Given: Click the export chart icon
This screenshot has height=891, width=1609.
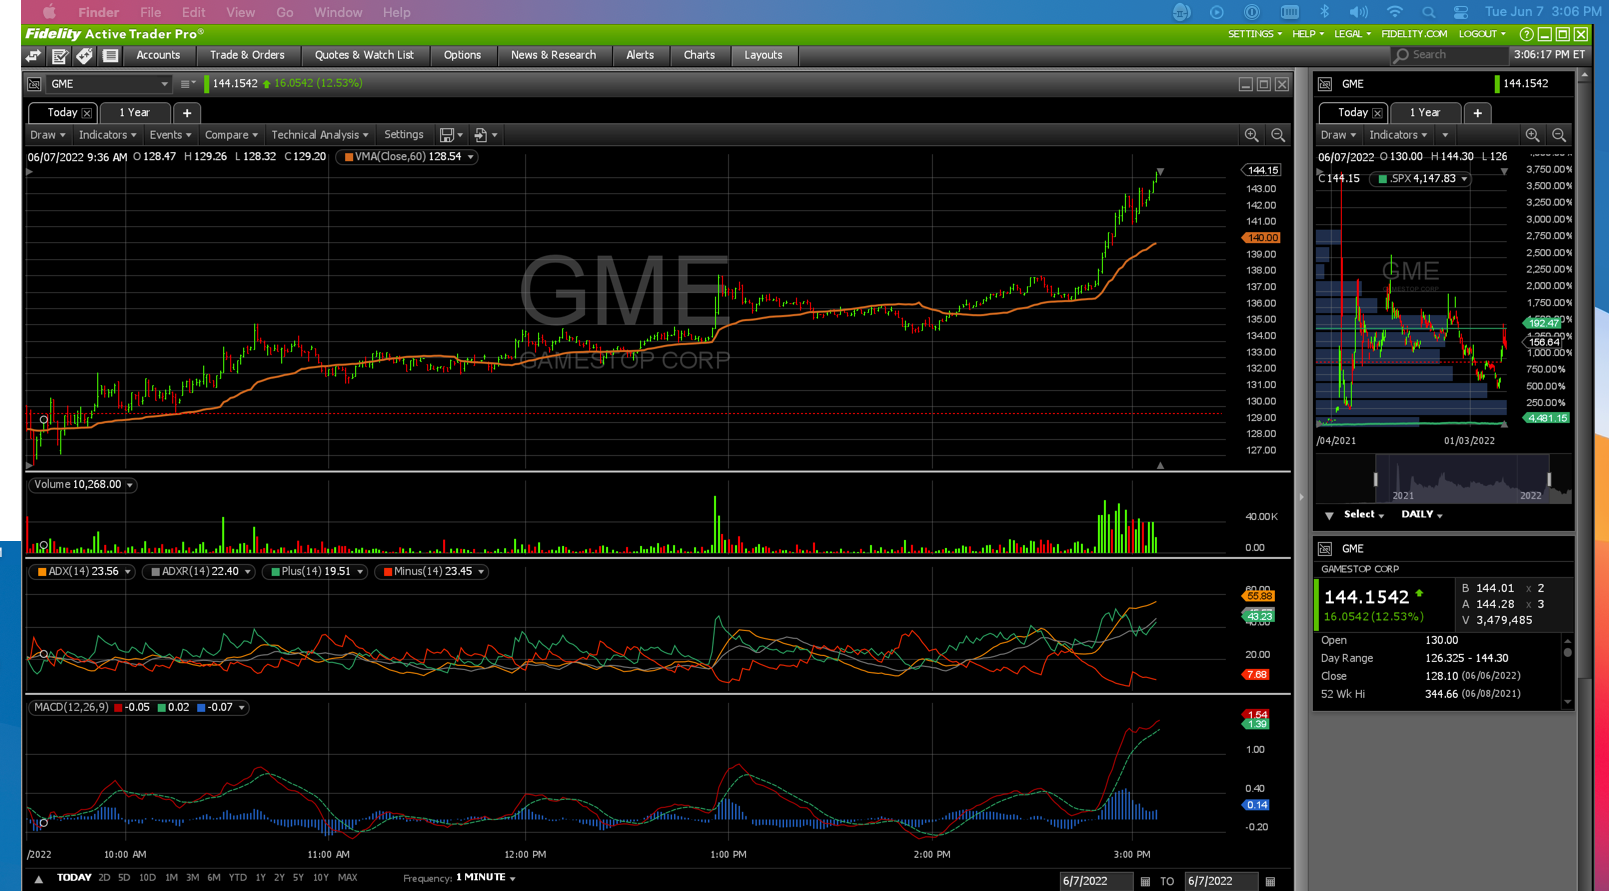Looking at the screenshot, I should pos(481,135).
